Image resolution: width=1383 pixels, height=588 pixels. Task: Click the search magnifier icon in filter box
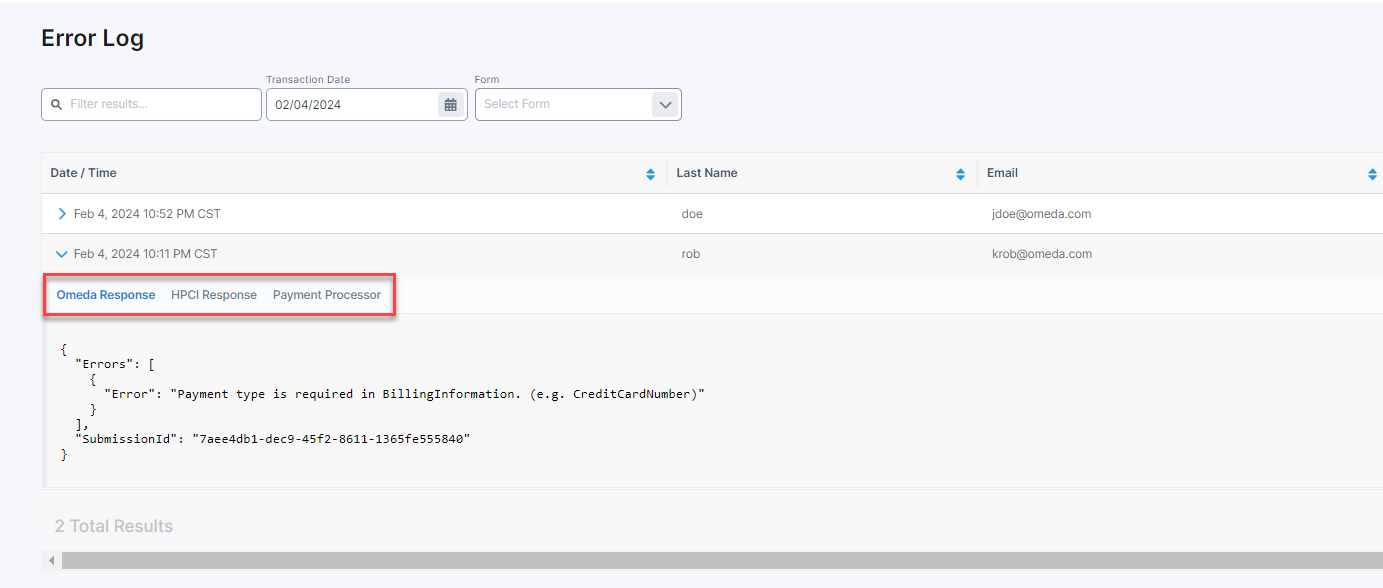point(56,104)
